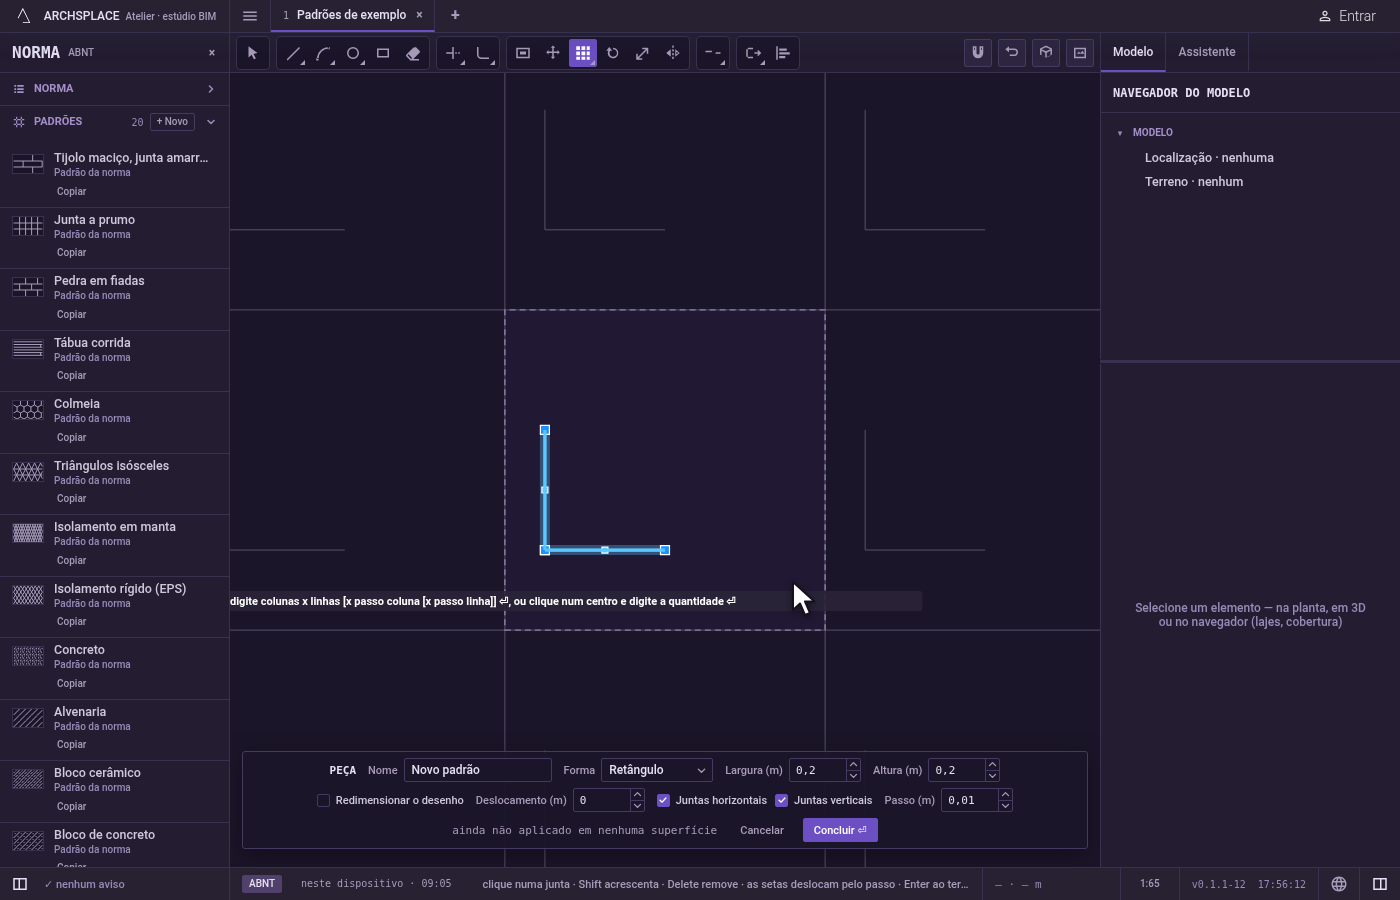This screenshot has width=1400, height=900.
Task: Click the Nome field Novo padrão
Action: coord(477,770)
